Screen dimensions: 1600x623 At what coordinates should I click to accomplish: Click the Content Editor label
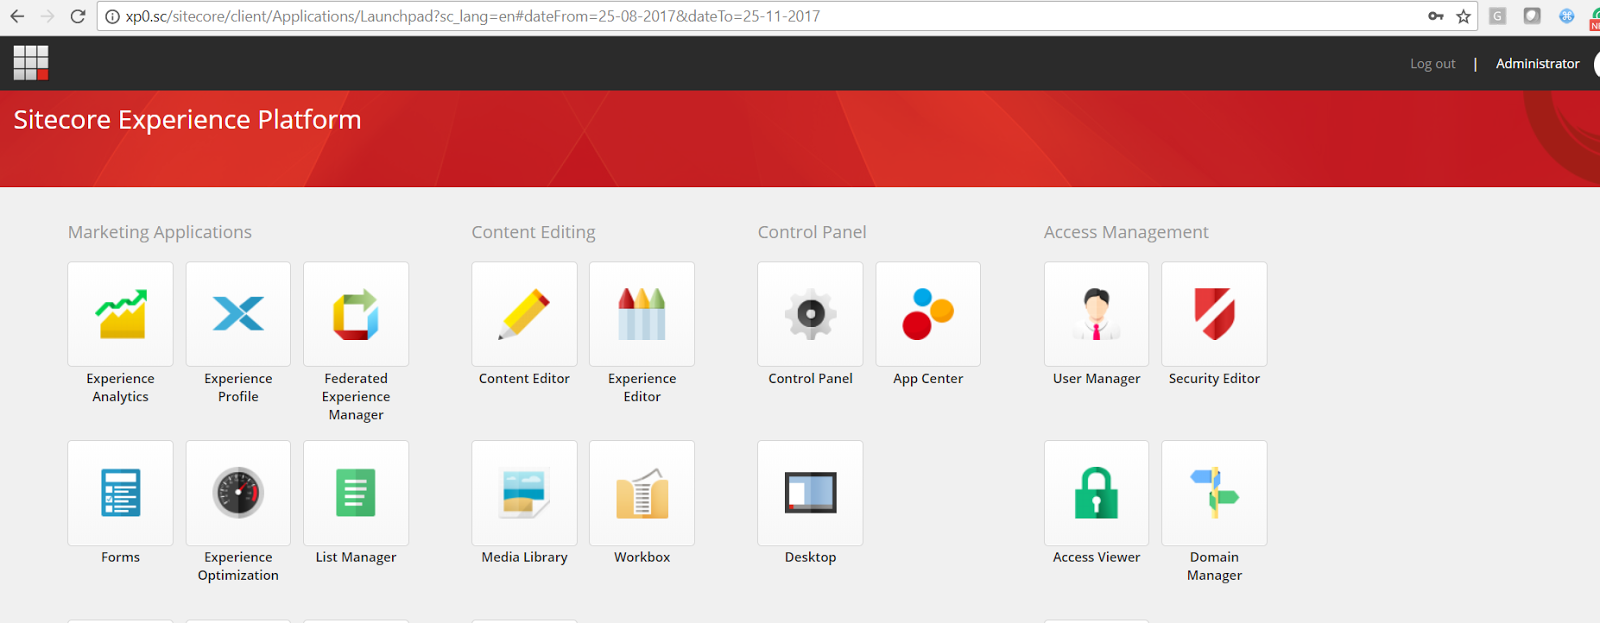(x=524, y=378)
